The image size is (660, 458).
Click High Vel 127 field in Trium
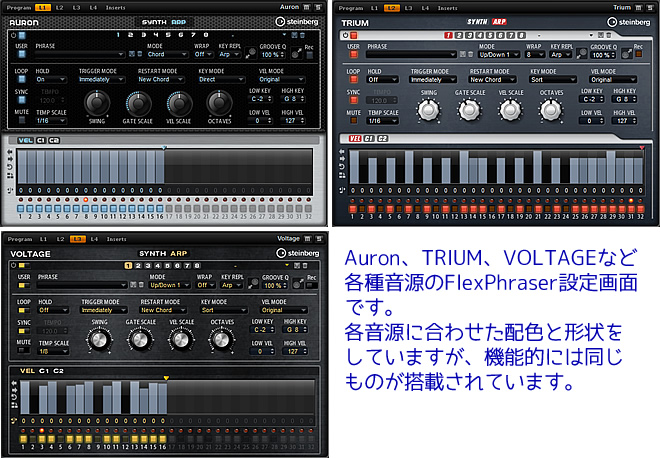click(x=625, y=121)
